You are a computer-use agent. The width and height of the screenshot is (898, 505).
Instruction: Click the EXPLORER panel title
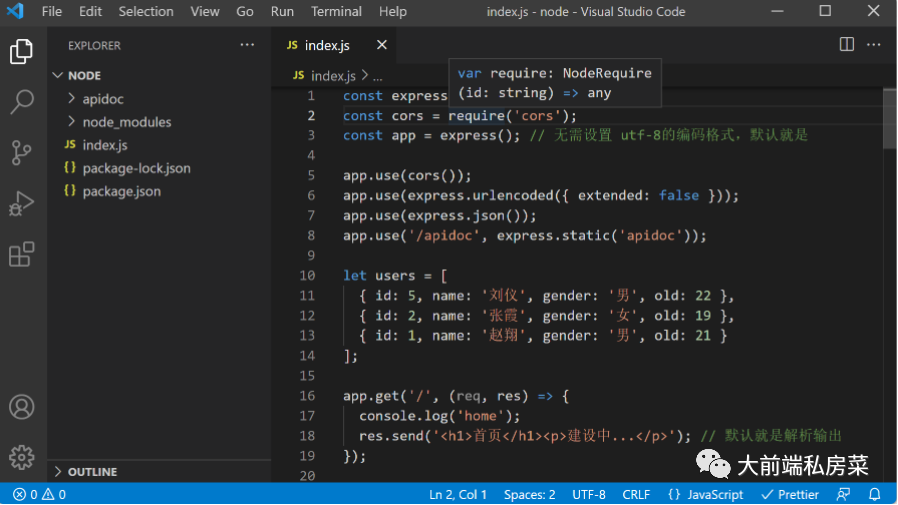(94, 45)
